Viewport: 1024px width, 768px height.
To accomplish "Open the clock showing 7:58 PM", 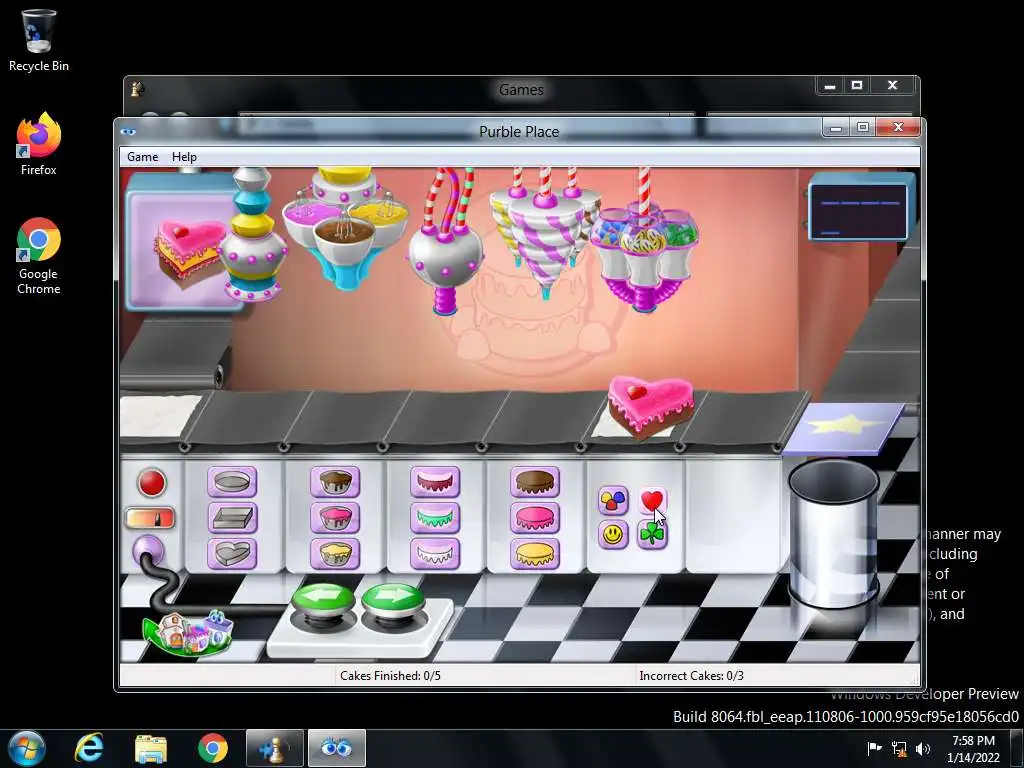I will point(973,749).
